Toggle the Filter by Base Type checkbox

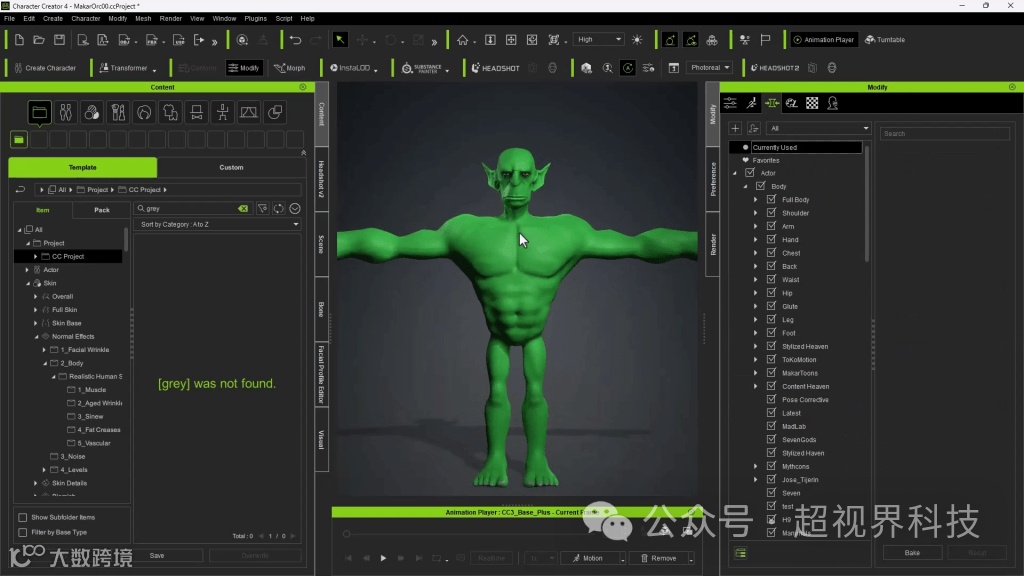23,532
